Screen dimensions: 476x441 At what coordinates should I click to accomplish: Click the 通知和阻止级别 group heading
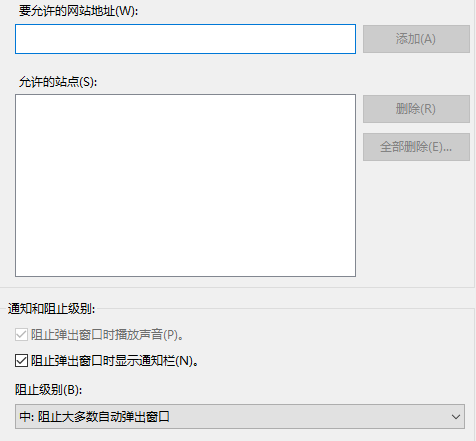point(51,309)
